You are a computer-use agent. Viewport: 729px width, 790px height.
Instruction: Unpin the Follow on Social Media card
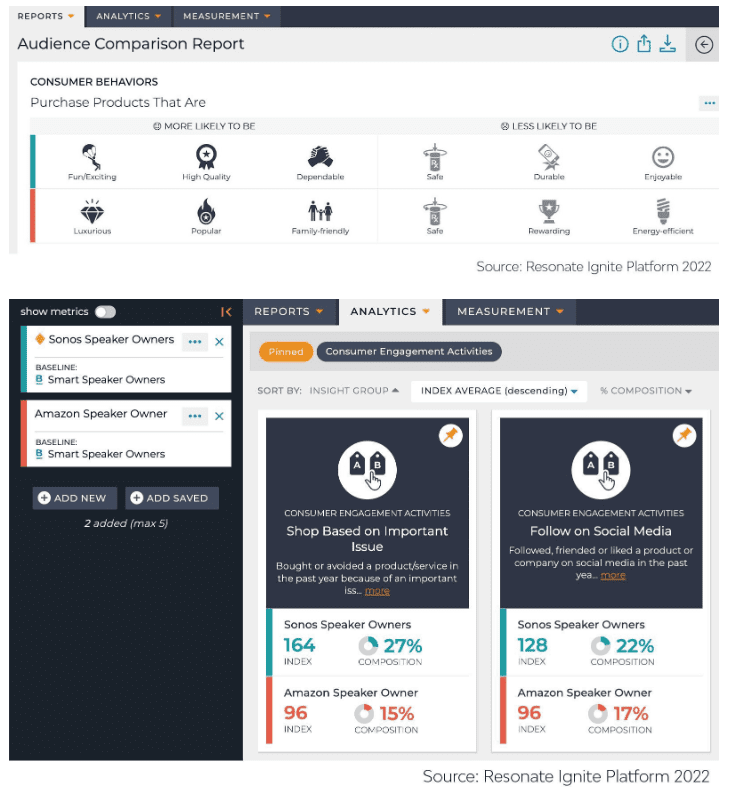(x=684, y=435)
